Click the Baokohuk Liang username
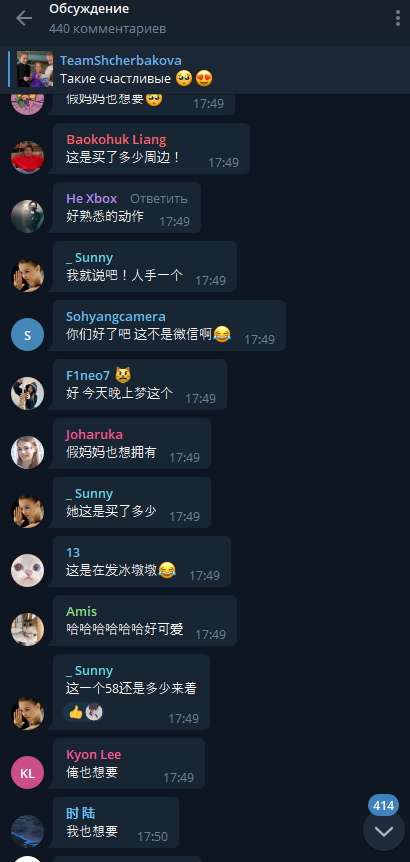410x862 pixels. (x=117, y=140)
